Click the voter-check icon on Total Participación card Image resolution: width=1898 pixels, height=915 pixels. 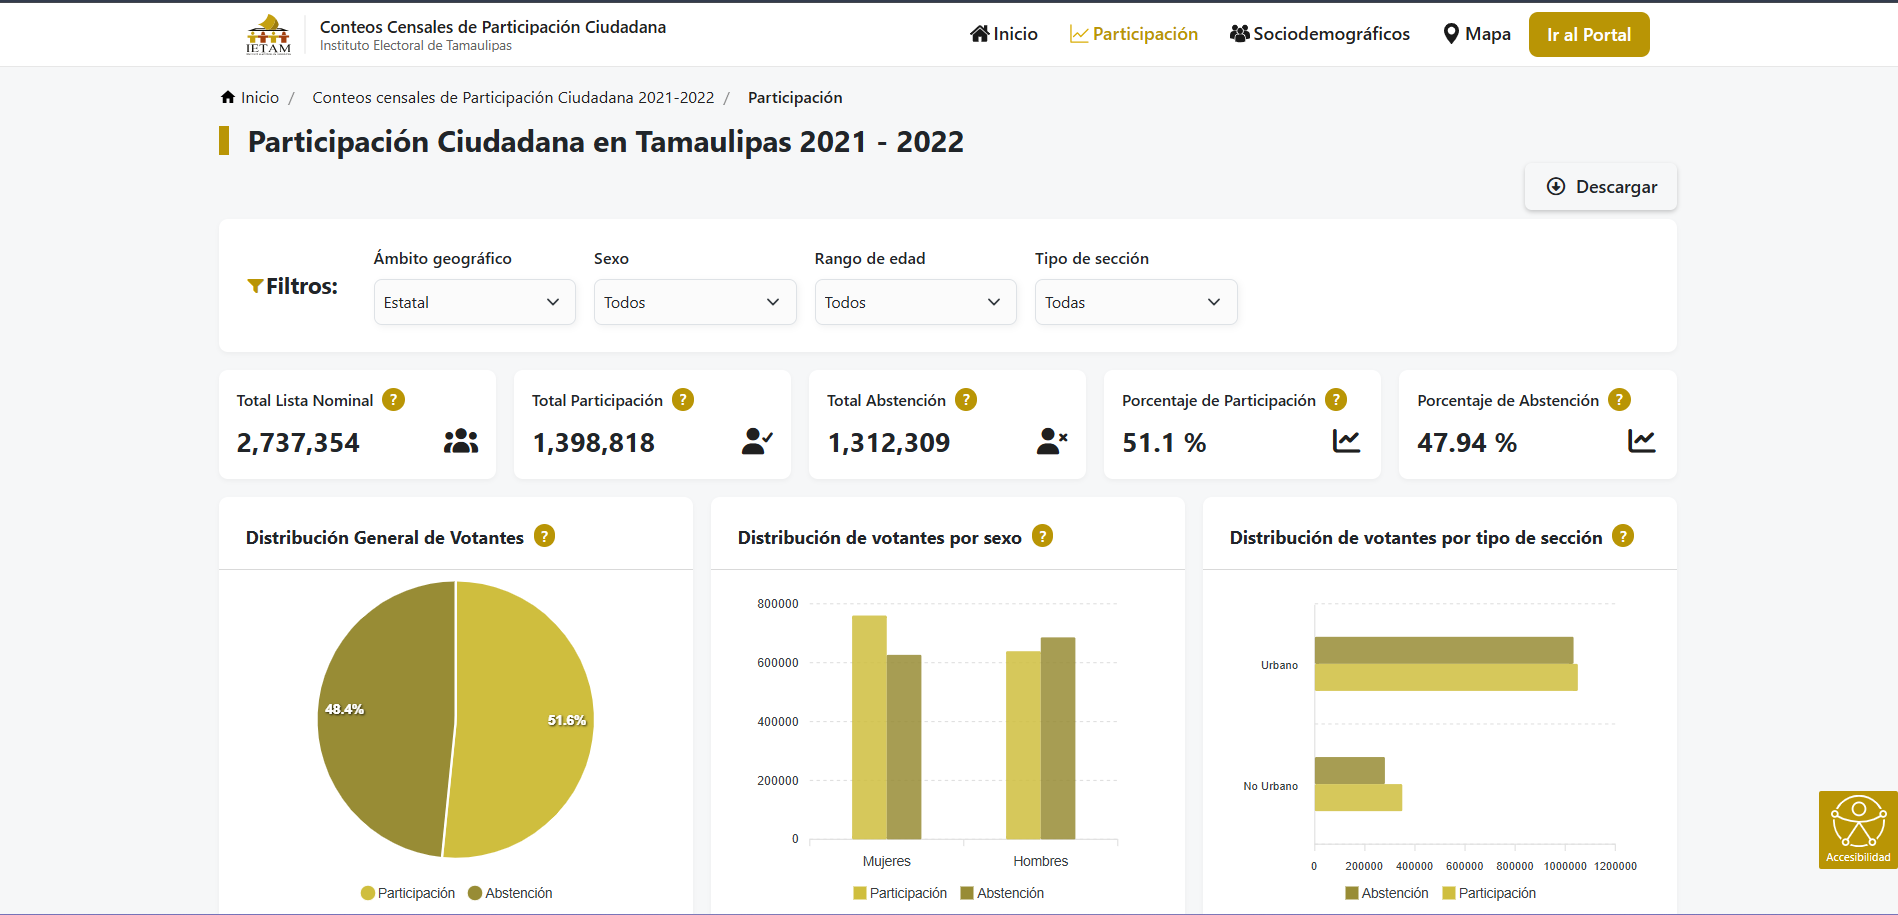(x=756, y=440)
